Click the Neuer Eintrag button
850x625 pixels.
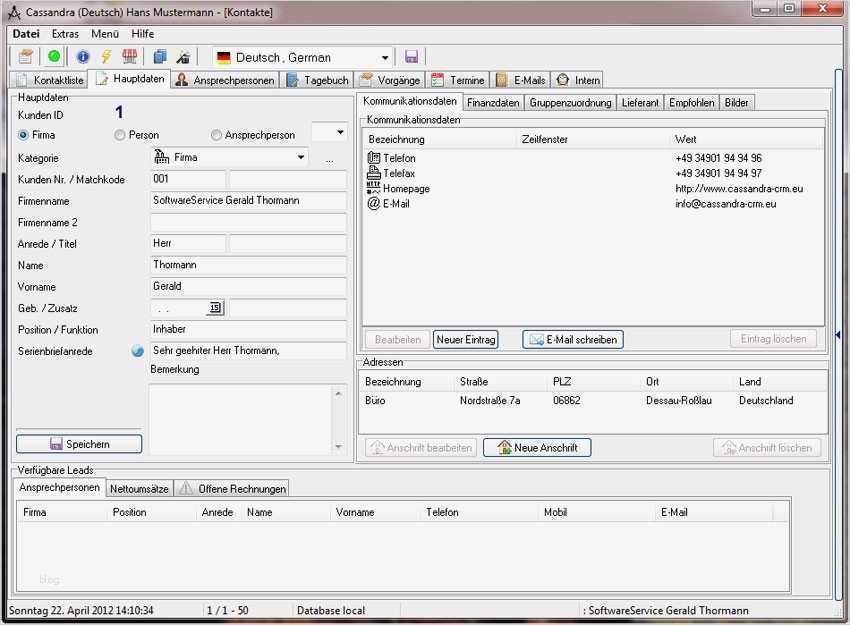tap(466, 339)
